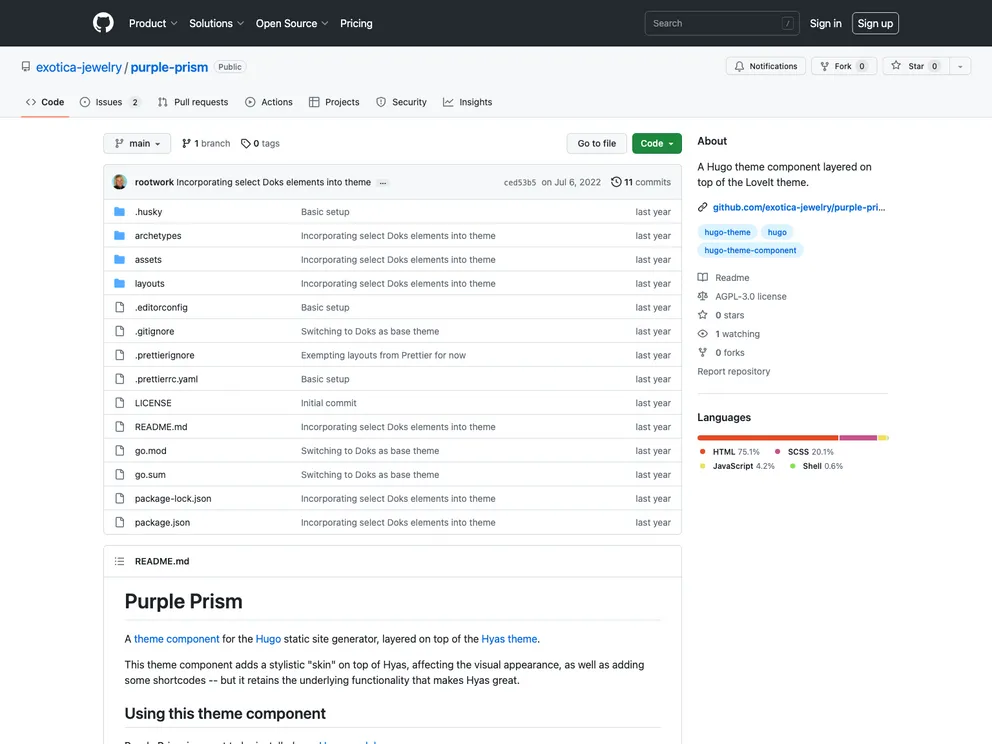Click the tags icon next to 0 tags

pos(246,144)
